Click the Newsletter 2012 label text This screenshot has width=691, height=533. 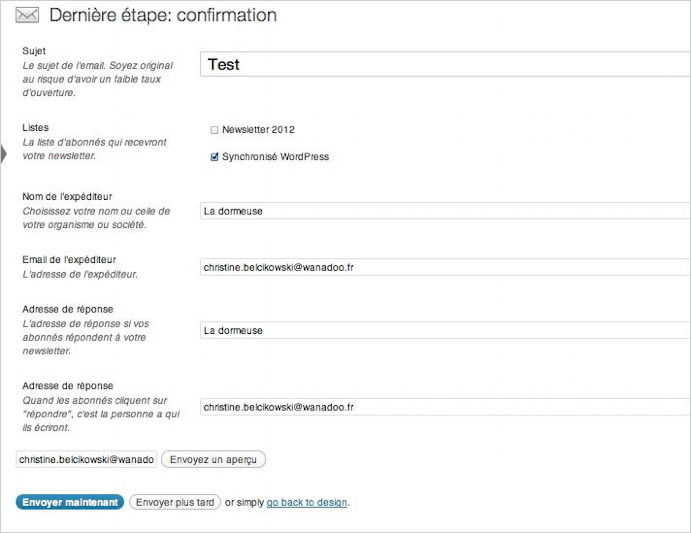(x=258, y=130)
